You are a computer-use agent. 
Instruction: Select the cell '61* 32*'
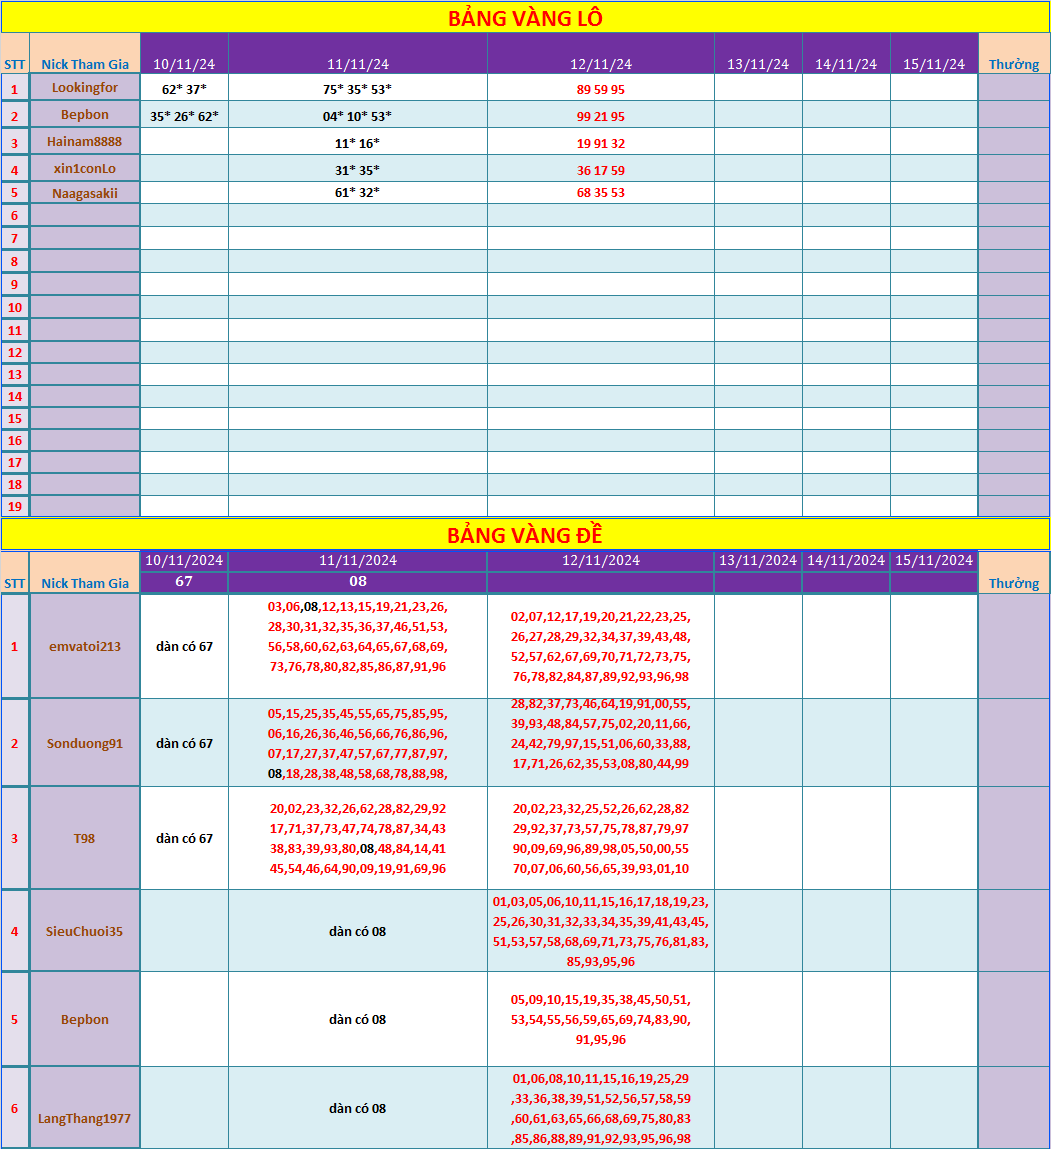pyautogui.click(x=358, y=193)
